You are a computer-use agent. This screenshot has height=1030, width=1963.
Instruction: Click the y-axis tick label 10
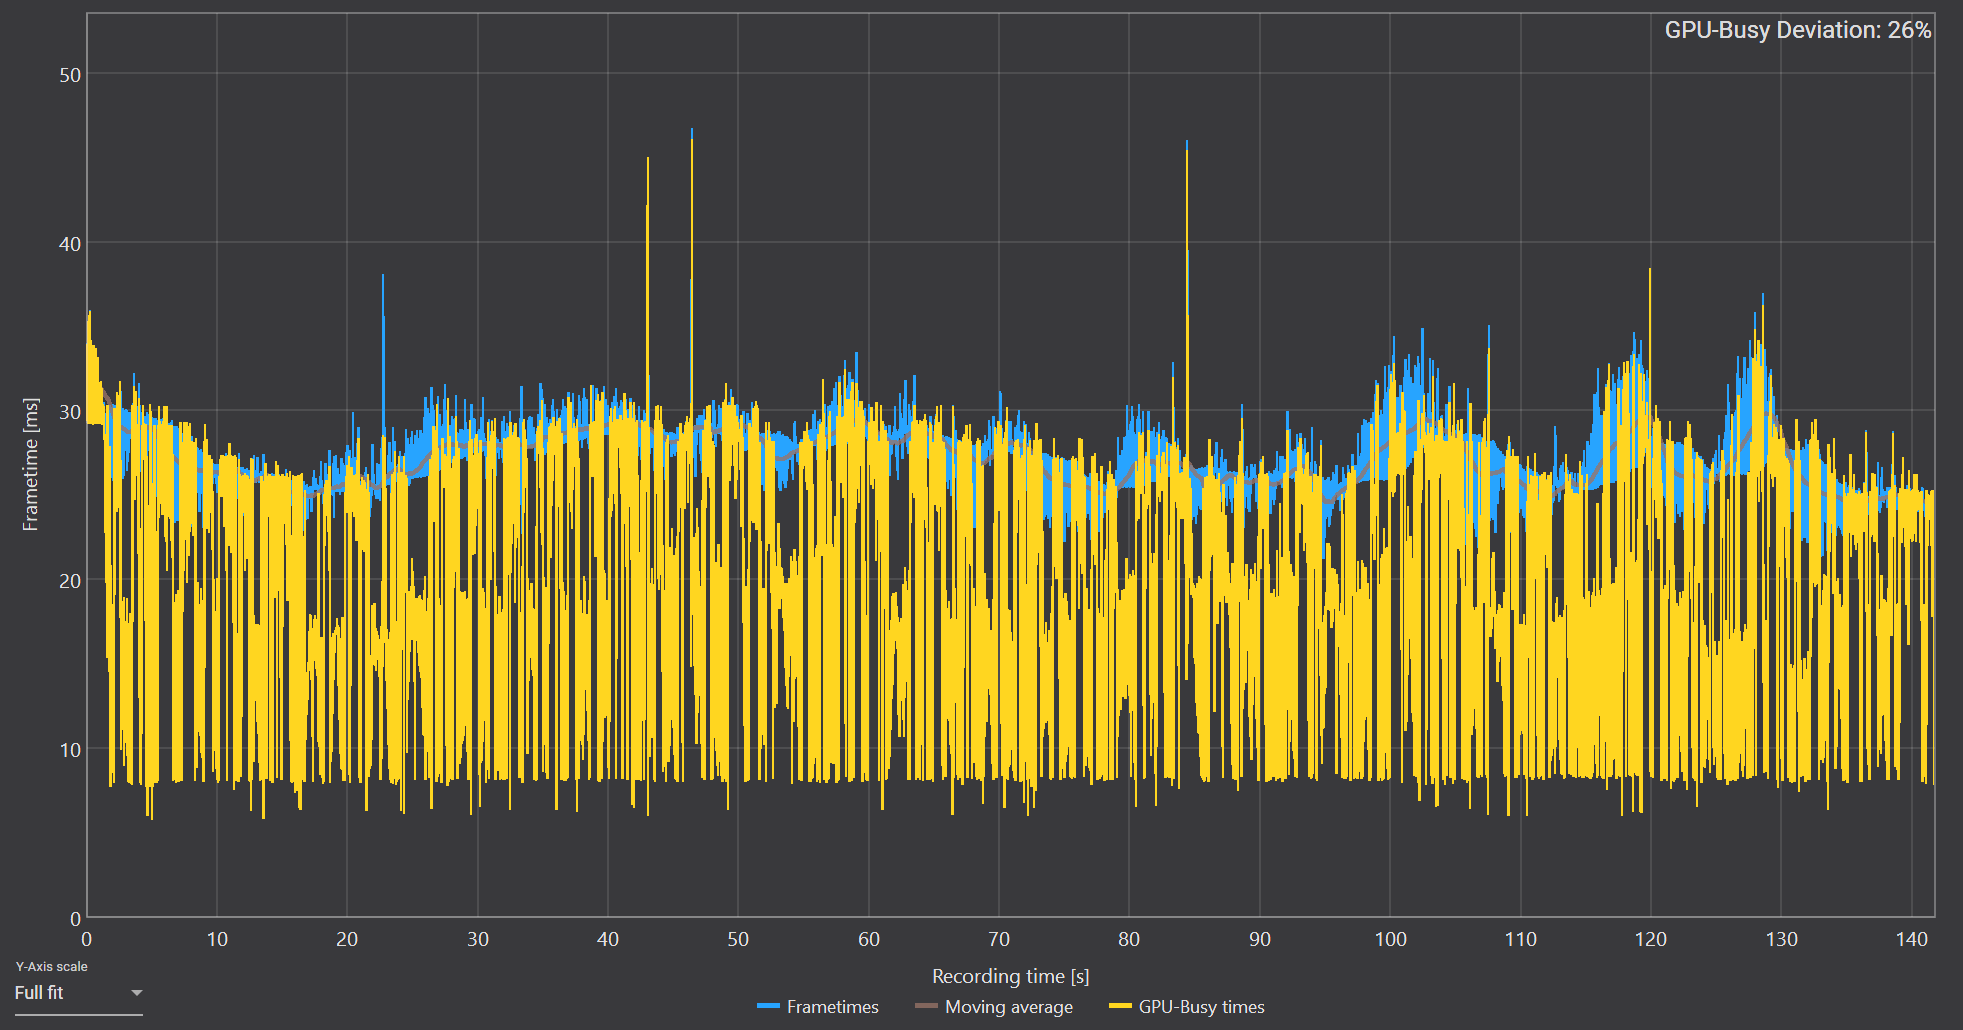click(70, 750)
